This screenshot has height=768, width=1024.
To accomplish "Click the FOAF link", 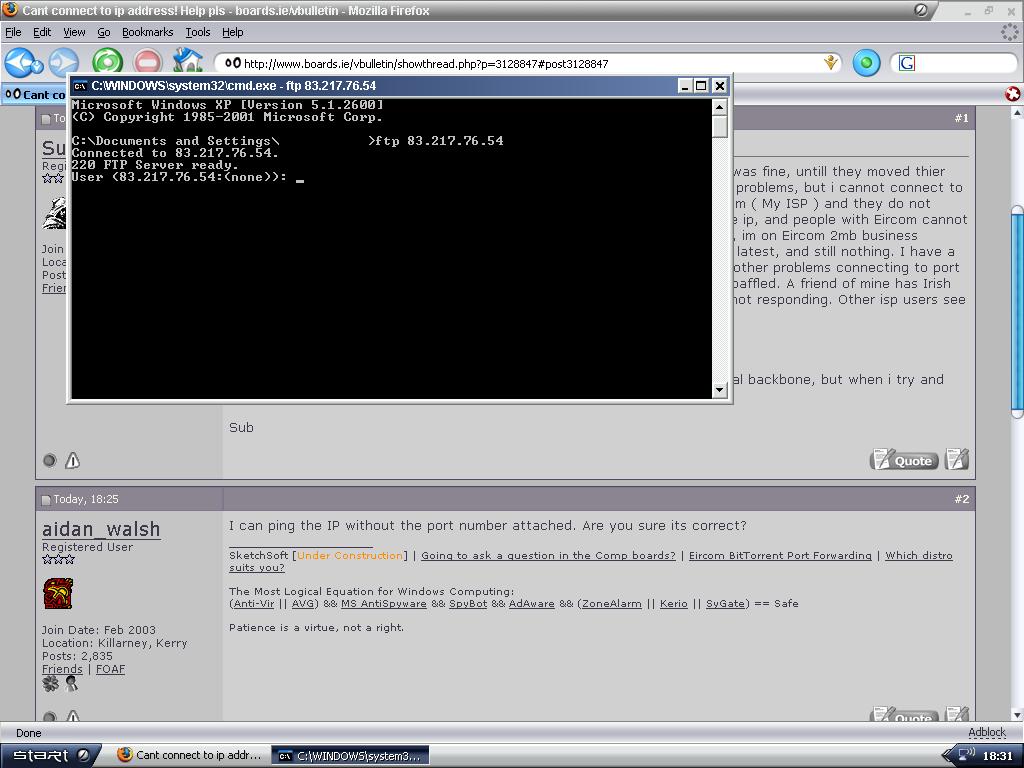I will click(110, 669).
